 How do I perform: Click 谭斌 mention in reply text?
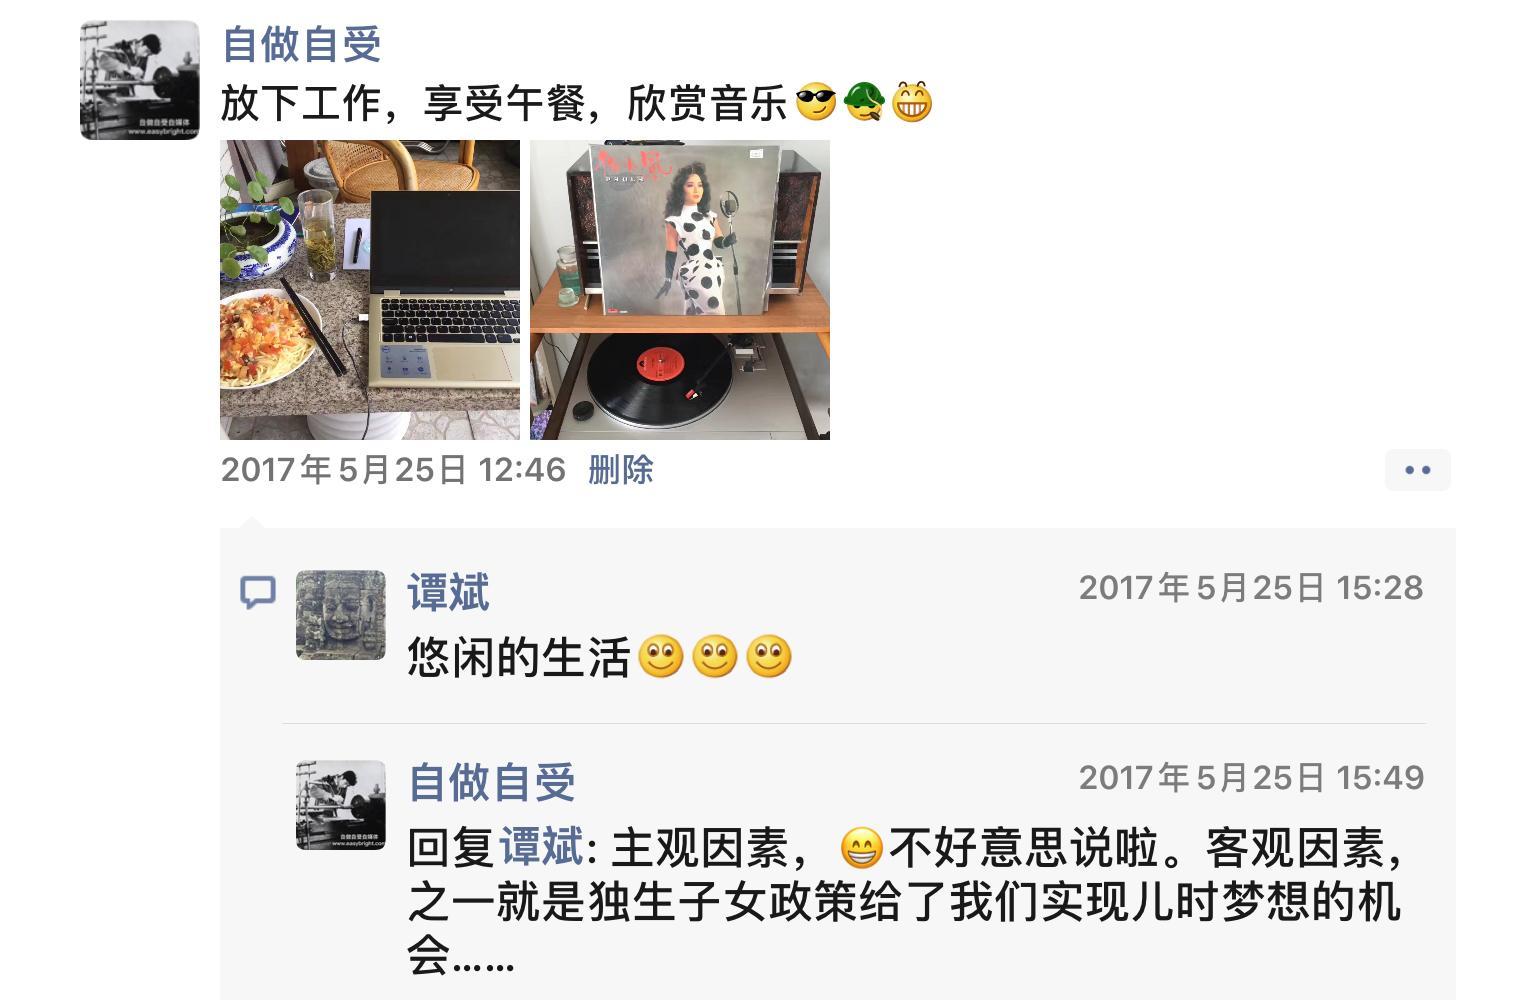(x=541, y=848)
